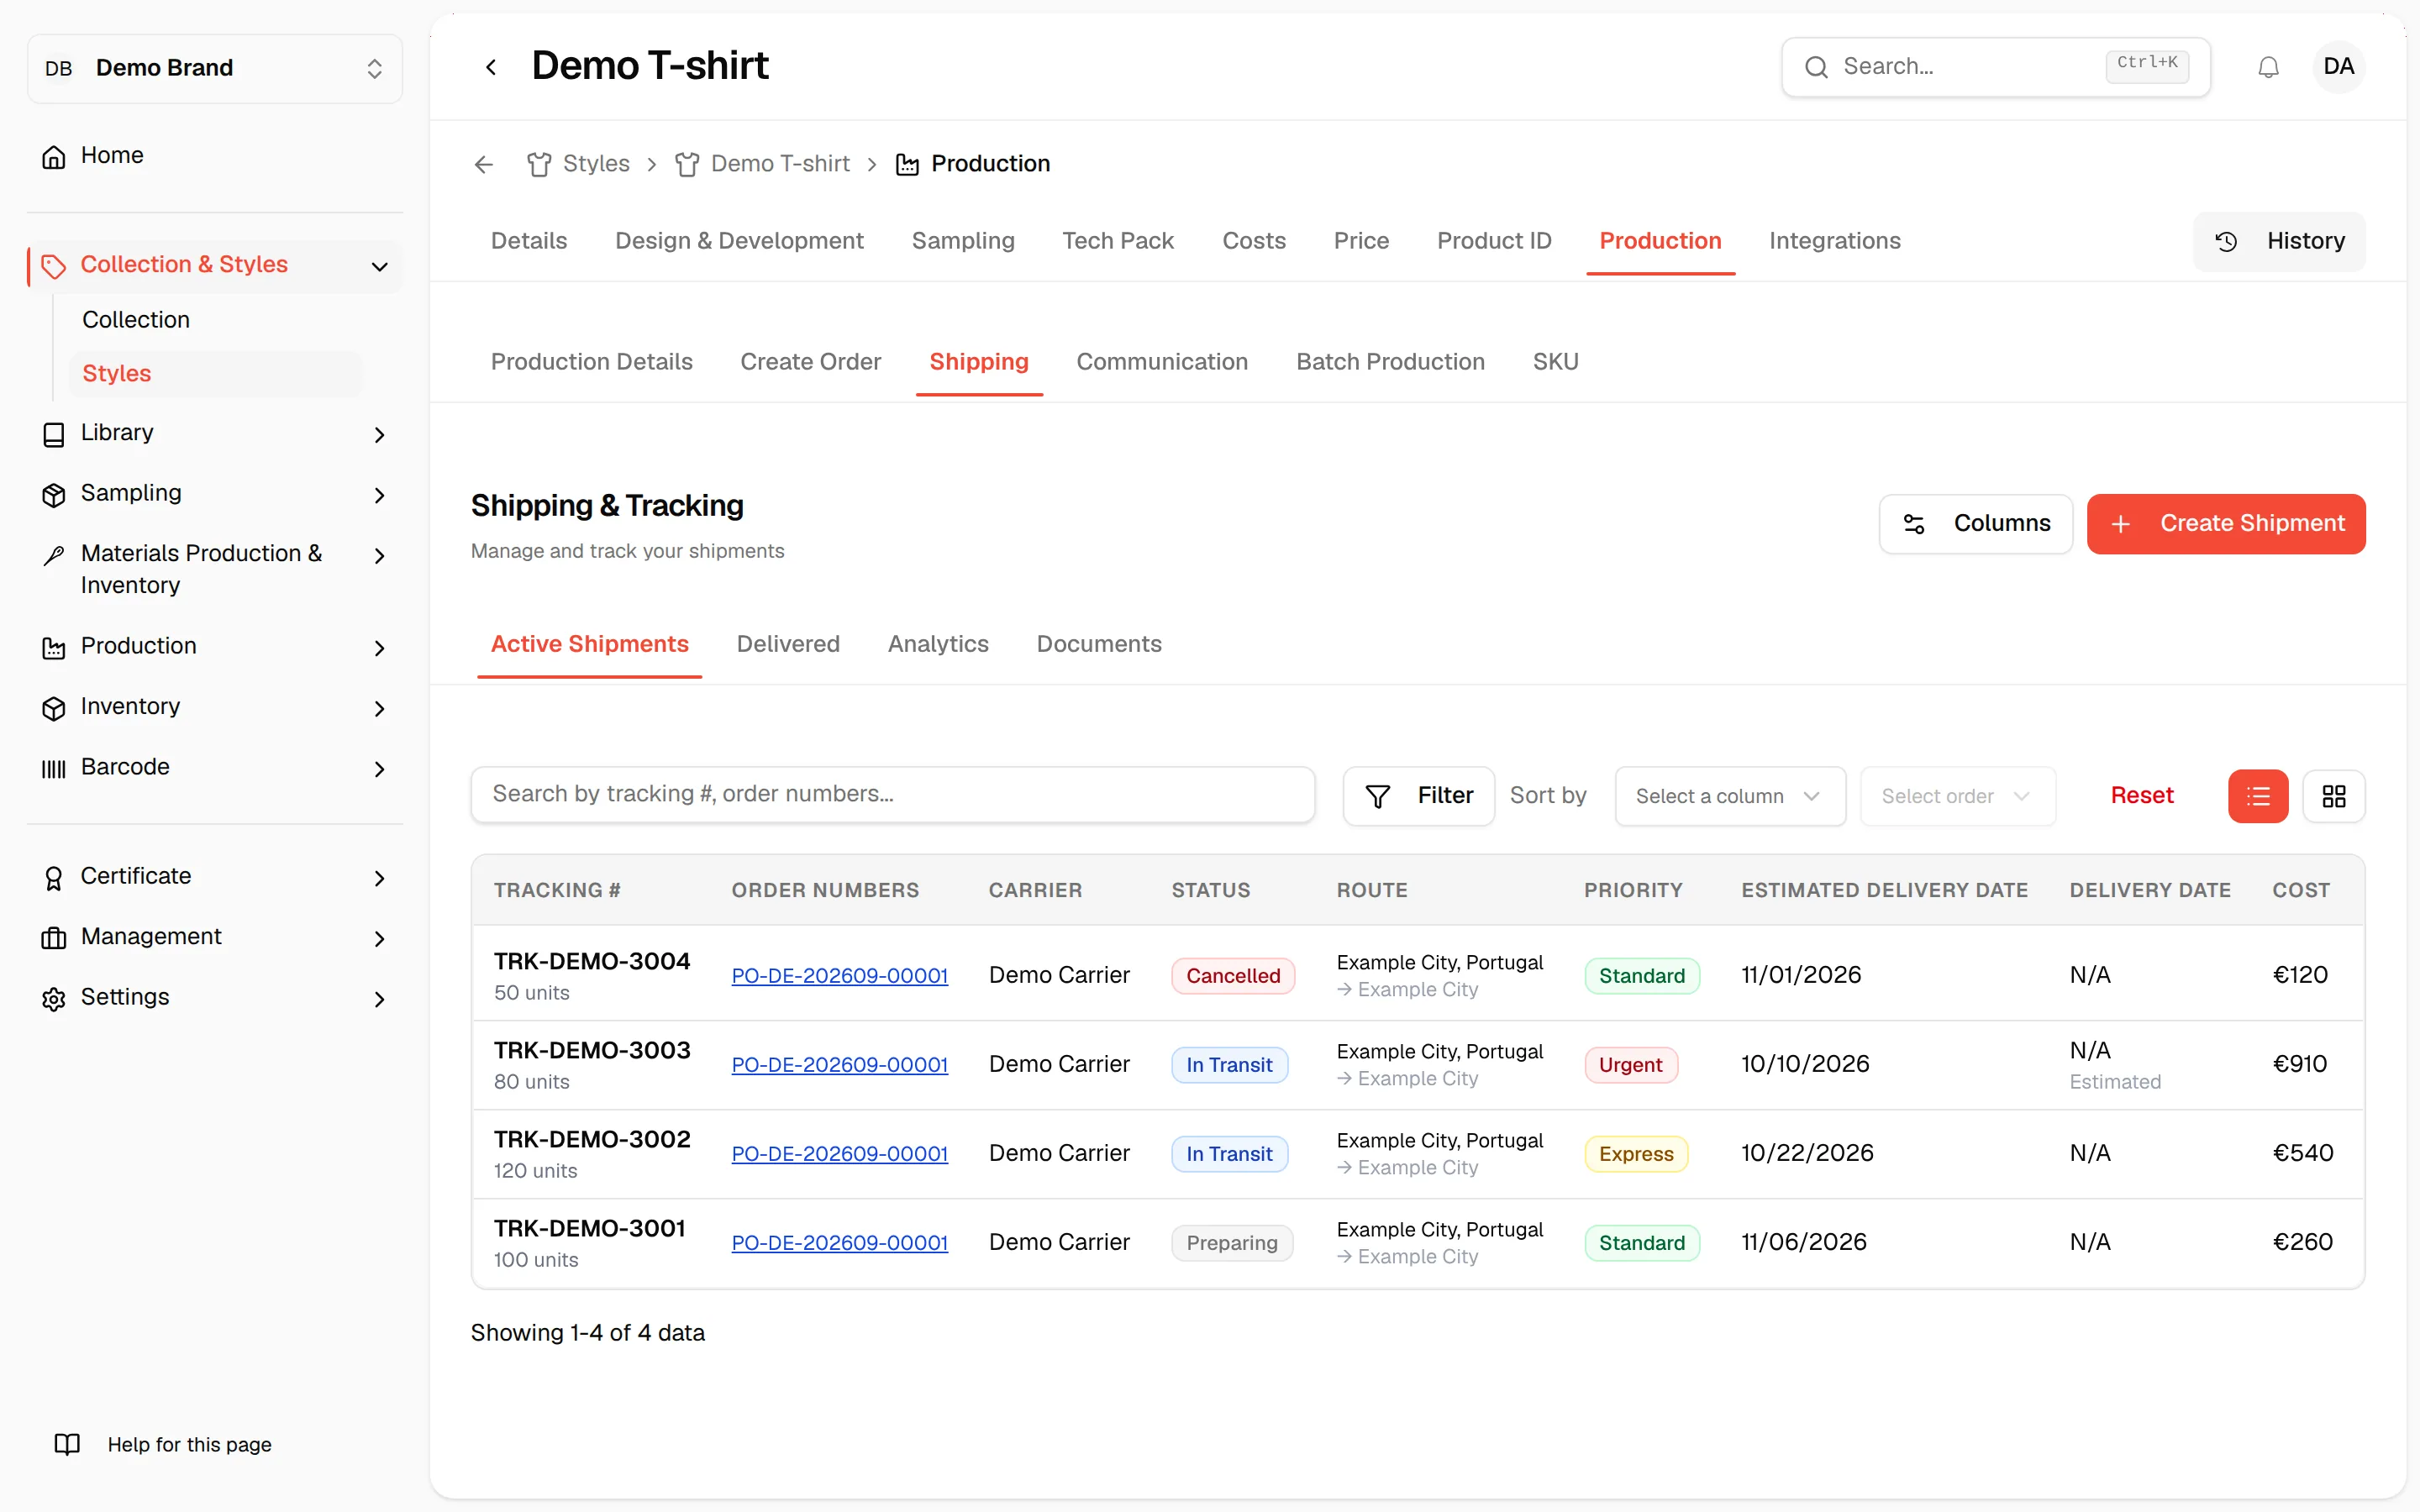2420x1512 pixels.
Task: Switch to the Delivered shipments tab
Action: coord(788,644)
